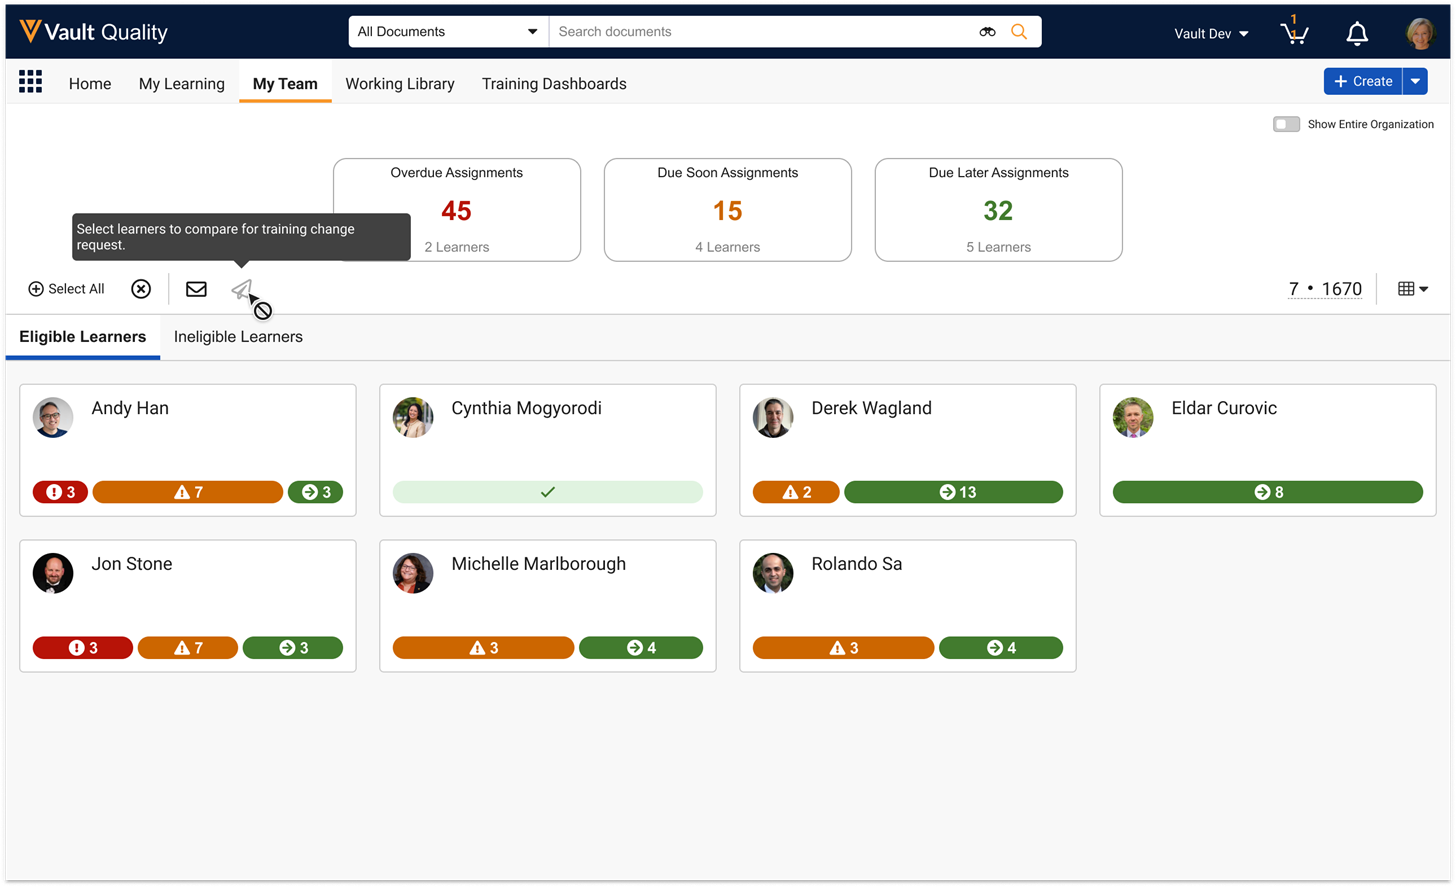Image resolution: width=1456 pixels, height=887 pixels.
Task: Open the Overdue Assignments card
Action: pos(456,210)
